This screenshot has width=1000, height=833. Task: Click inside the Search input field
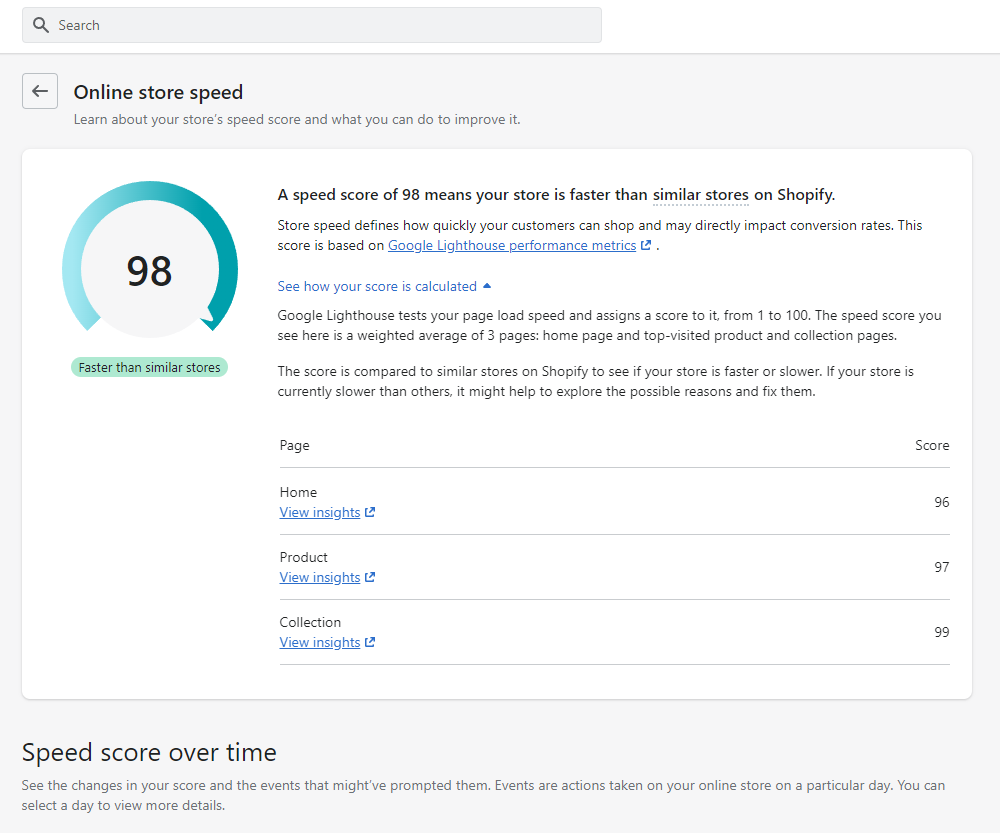(300, 25)
